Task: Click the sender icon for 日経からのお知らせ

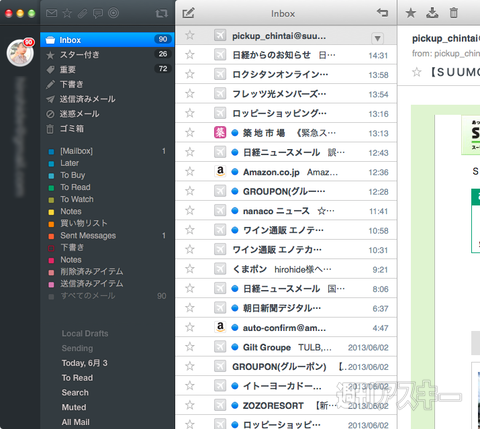Action: 220,55
